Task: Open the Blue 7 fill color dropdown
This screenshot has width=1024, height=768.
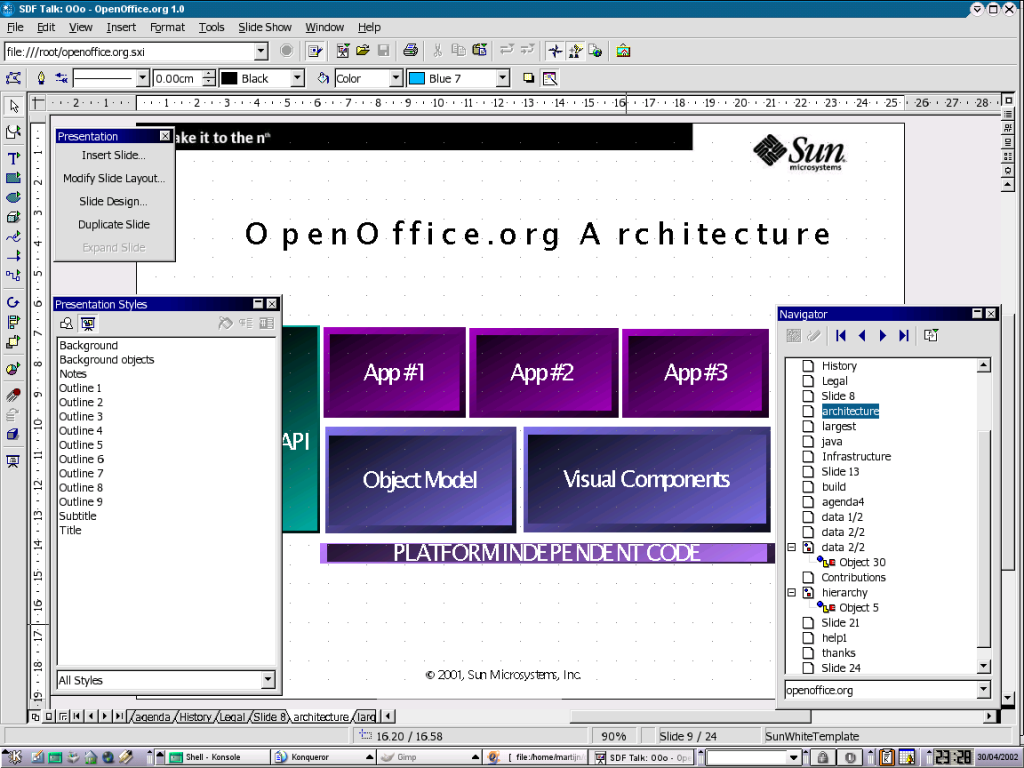Action: pyautogui.click(x=502, y=78)
